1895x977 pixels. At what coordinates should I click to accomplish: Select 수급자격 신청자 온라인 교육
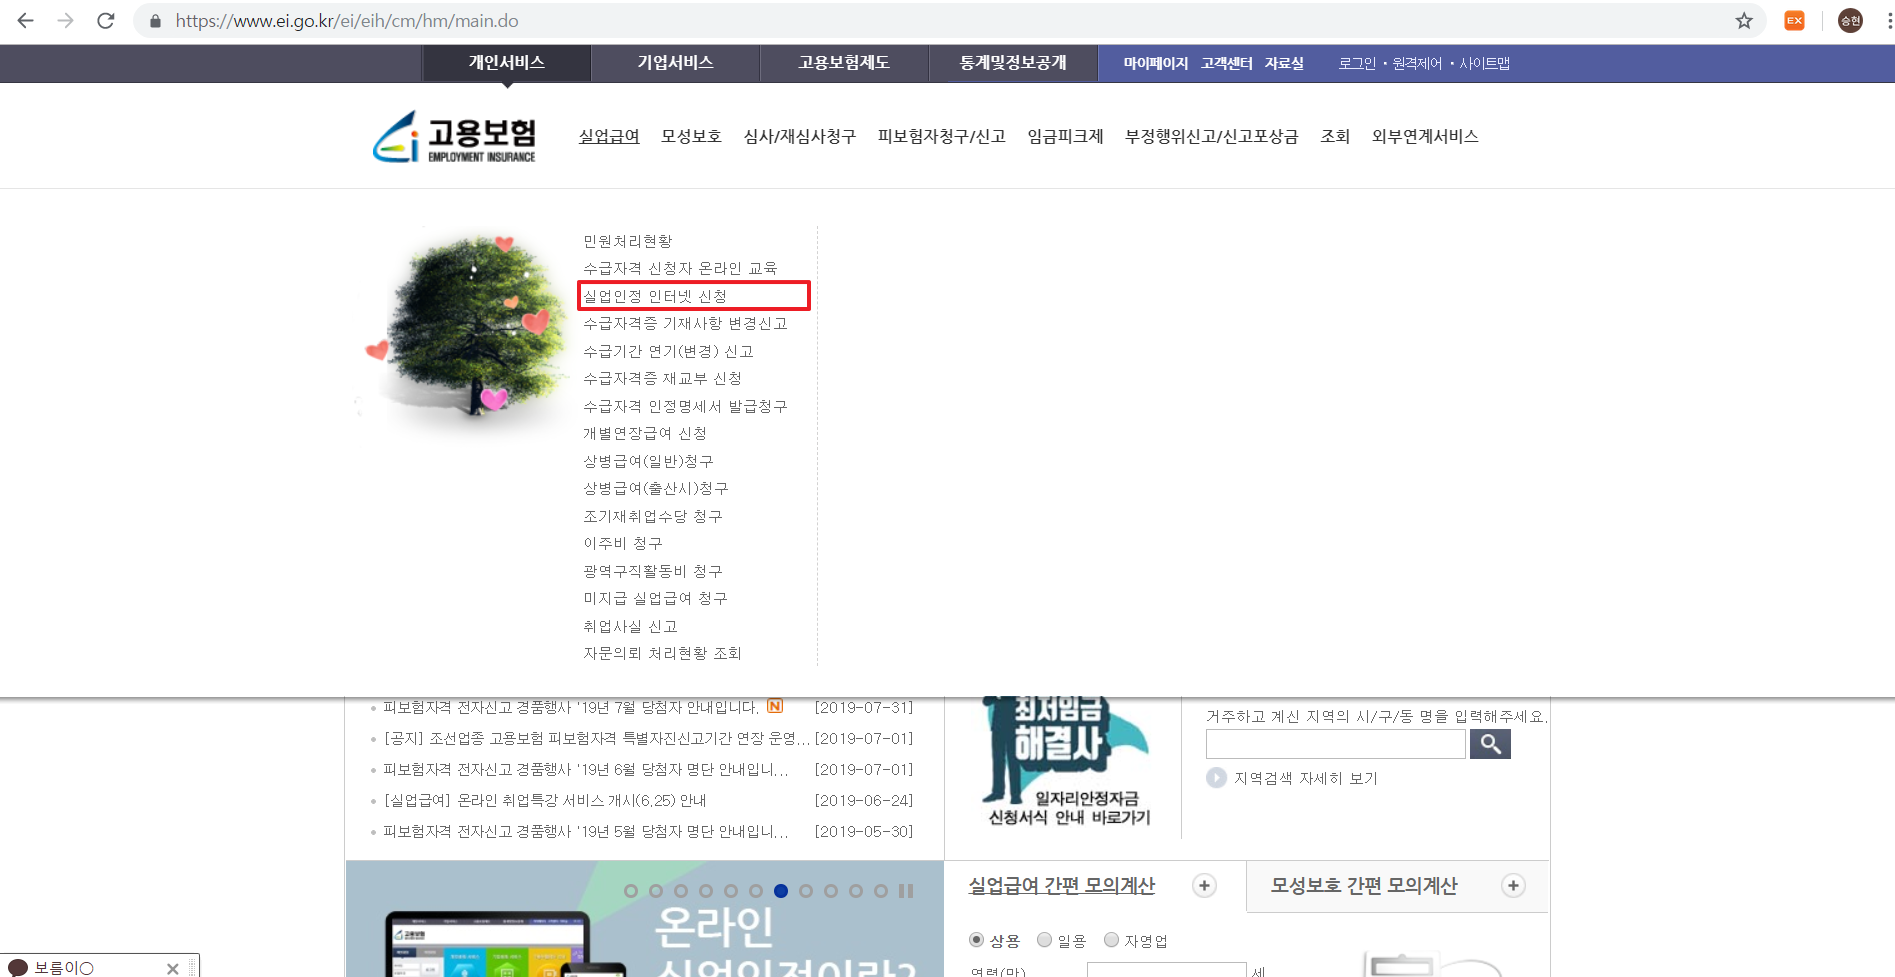click(680, 268)
